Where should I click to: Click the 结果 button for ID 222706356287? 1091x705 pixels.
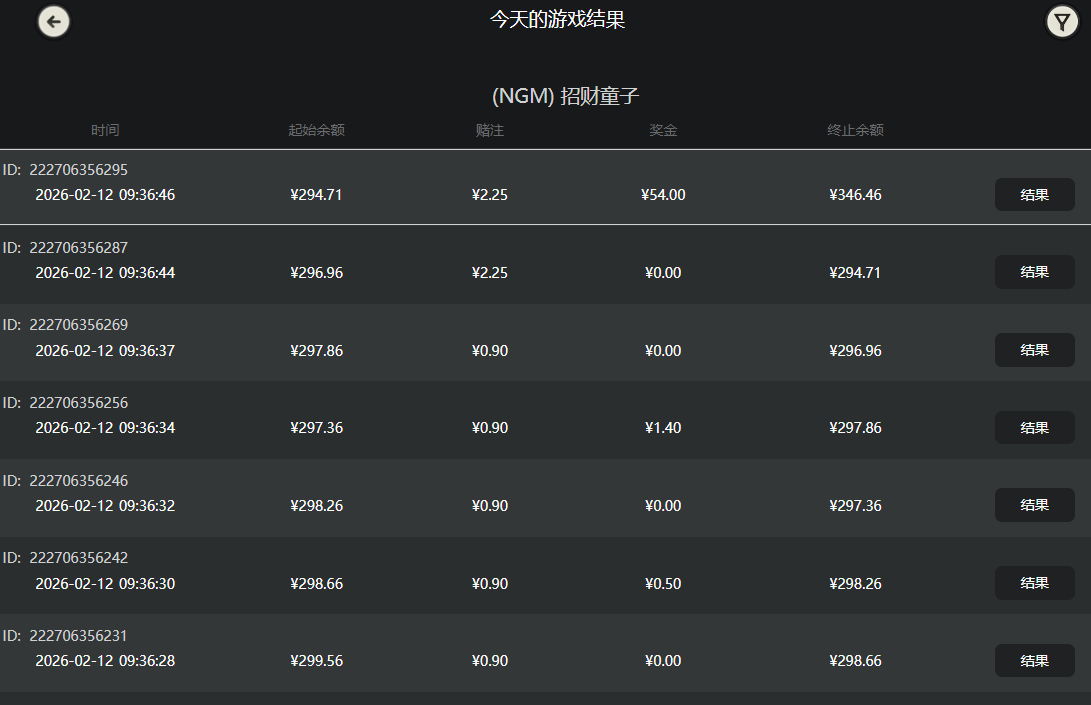point(1034,272)
